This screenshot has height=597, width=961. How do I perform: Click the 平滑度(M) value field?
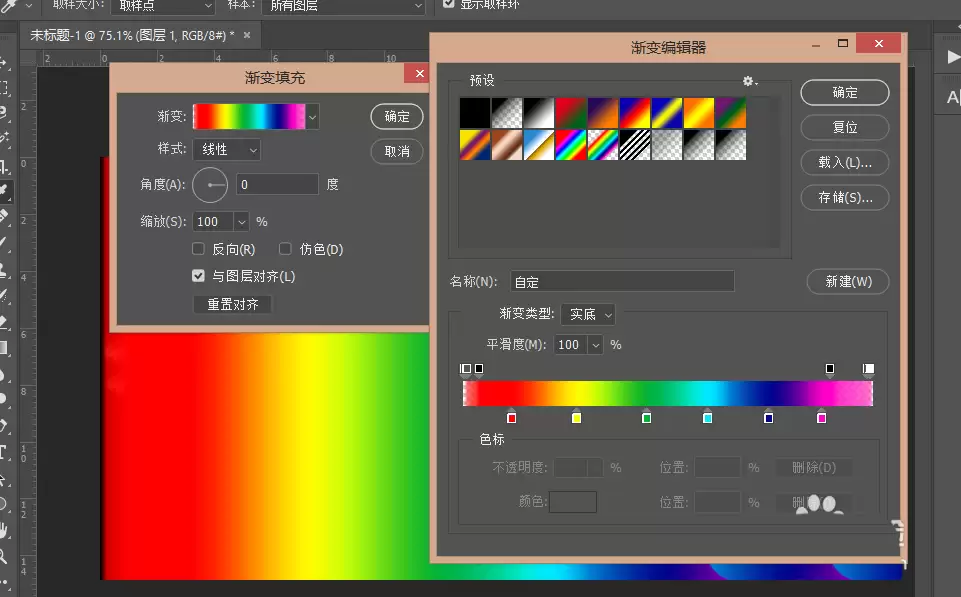(571, 345)
